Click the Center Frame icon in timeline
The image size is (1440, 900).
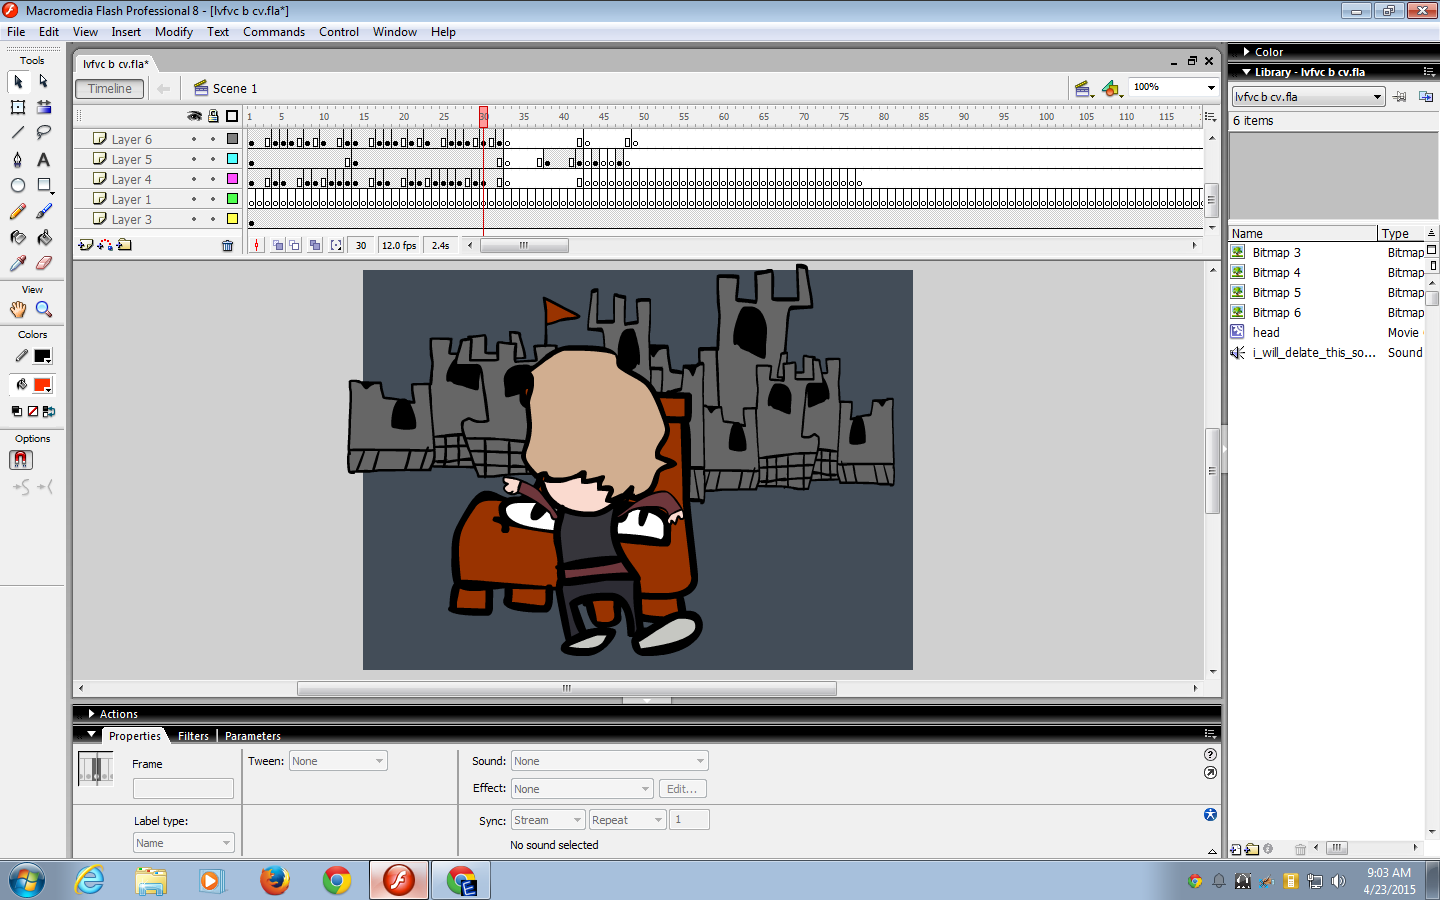point(257,245)
